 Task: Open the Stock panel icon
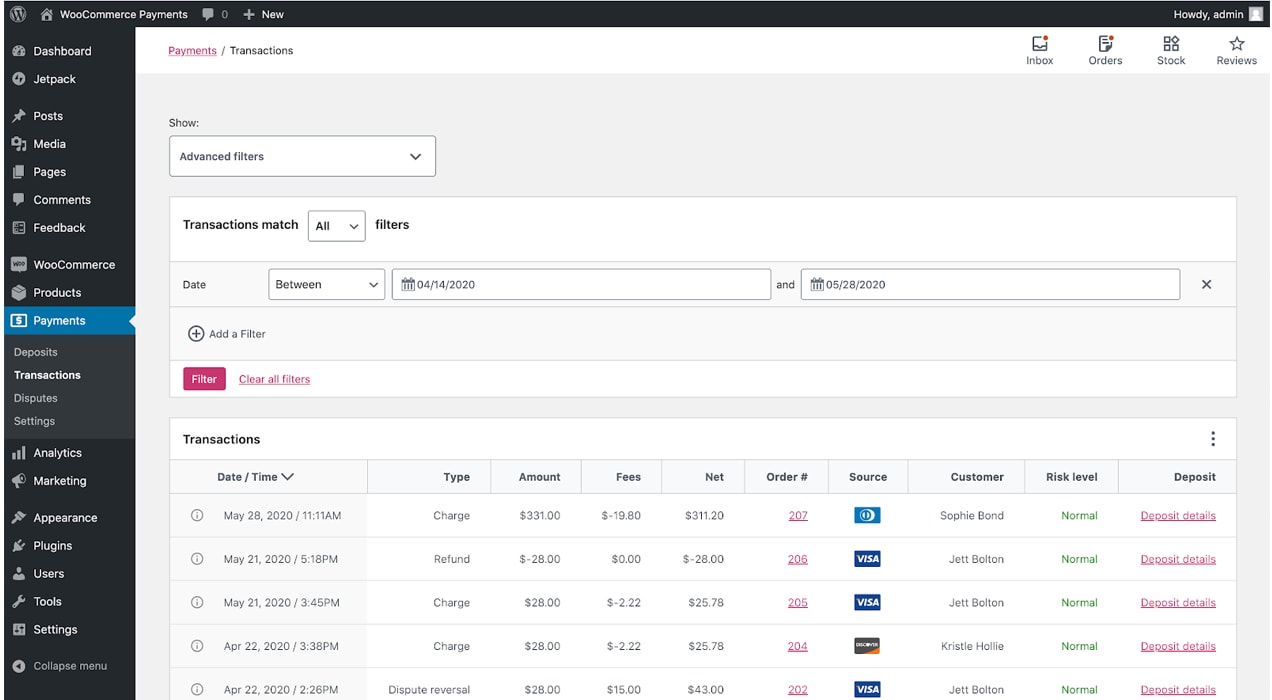click(1171, 44)
